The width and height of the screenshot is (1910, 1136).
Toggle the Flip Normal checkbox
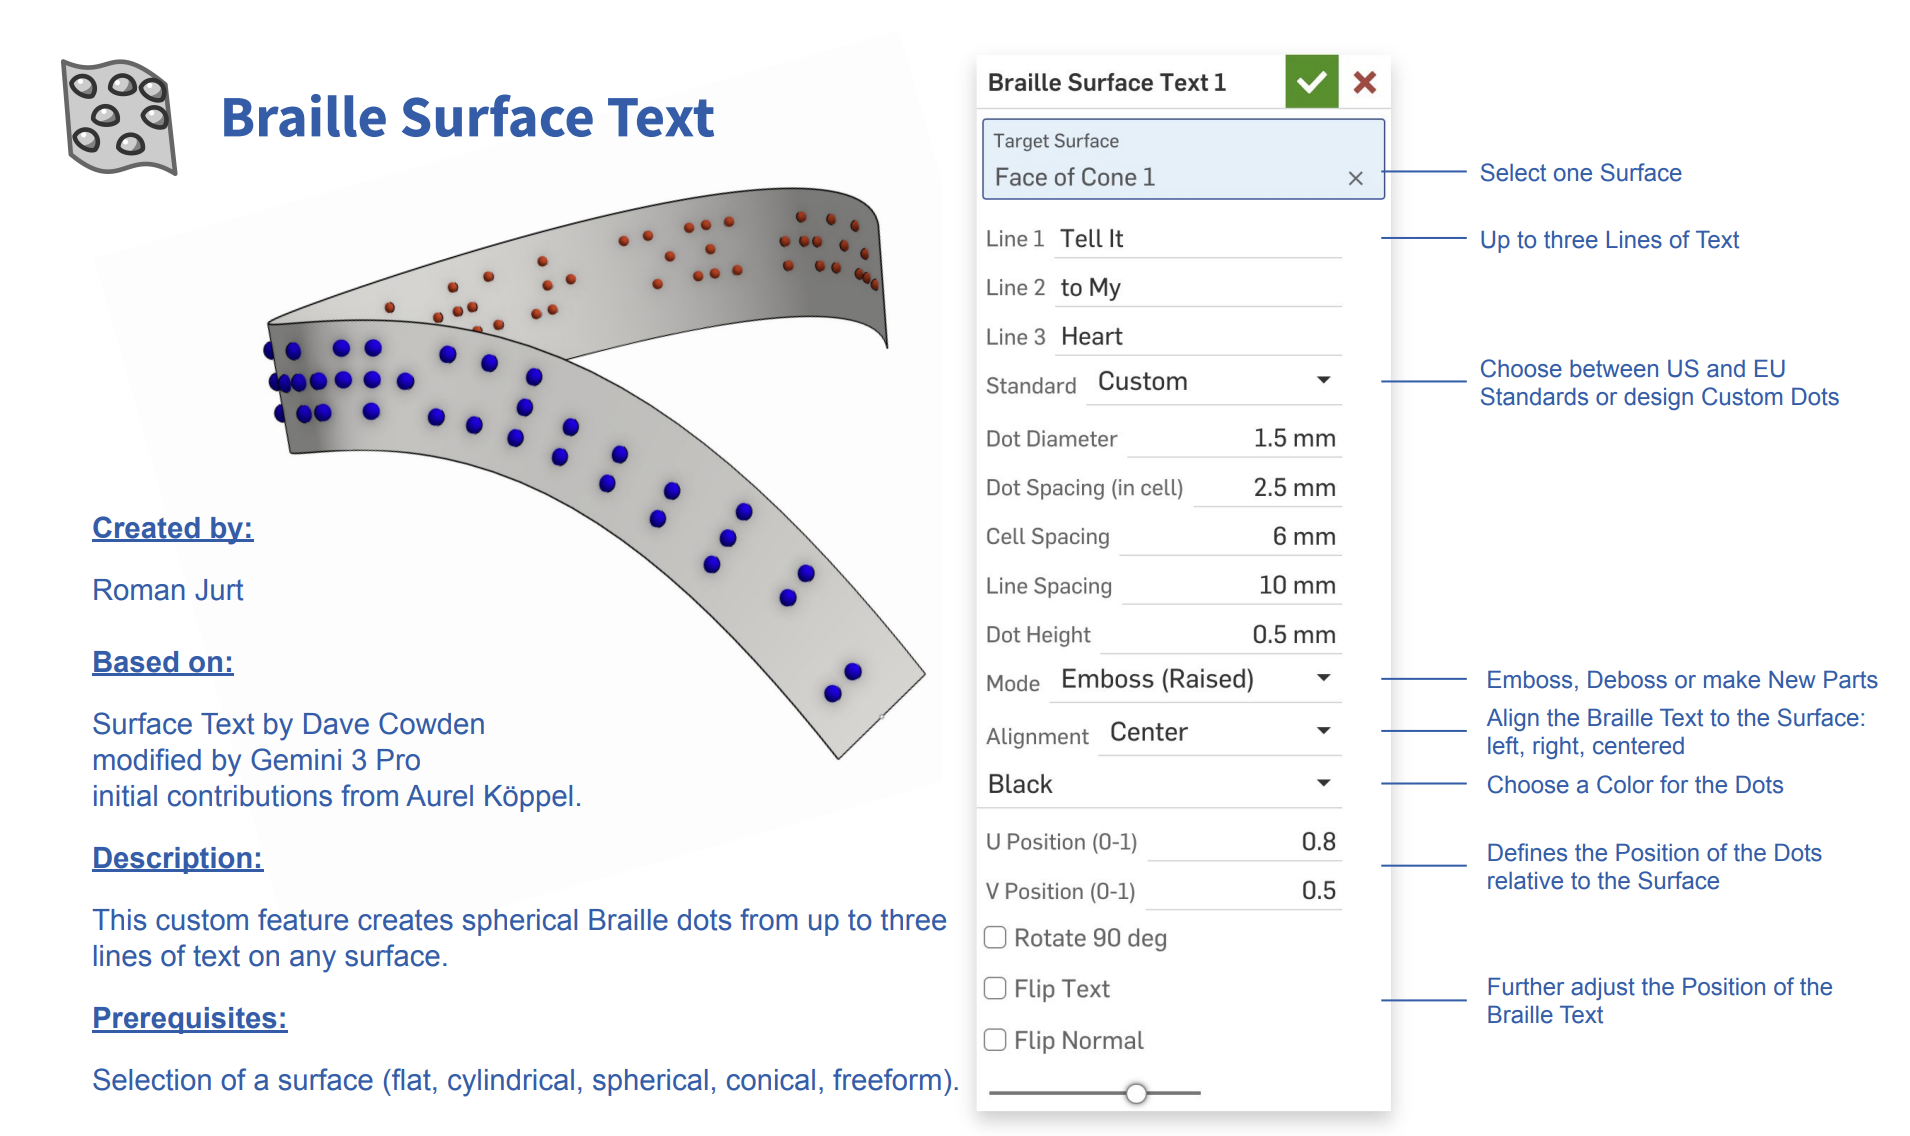995,1040
